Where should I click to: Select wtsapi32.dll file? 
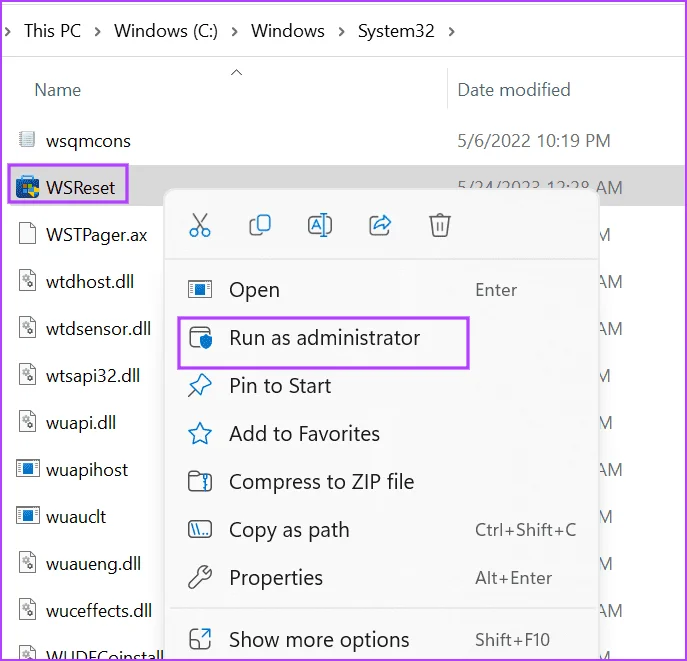tap(93, 376)
